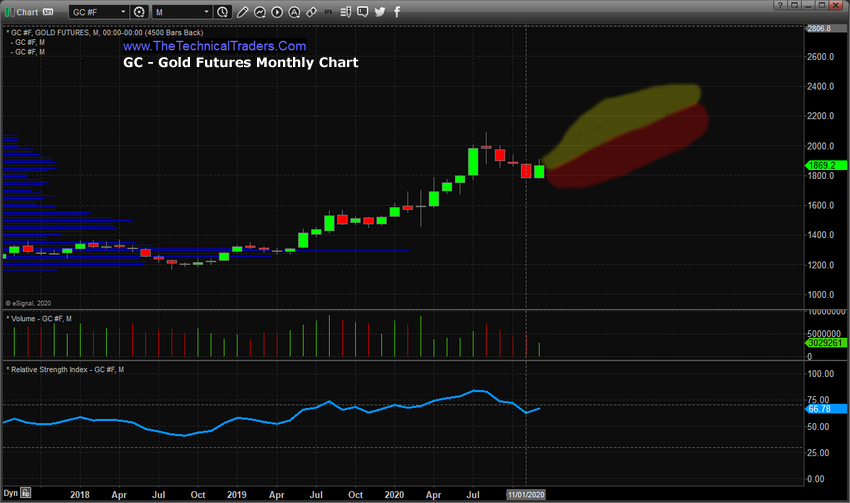
Task: Click the 11/01/2020 date marker
Action: coord(526,493)
